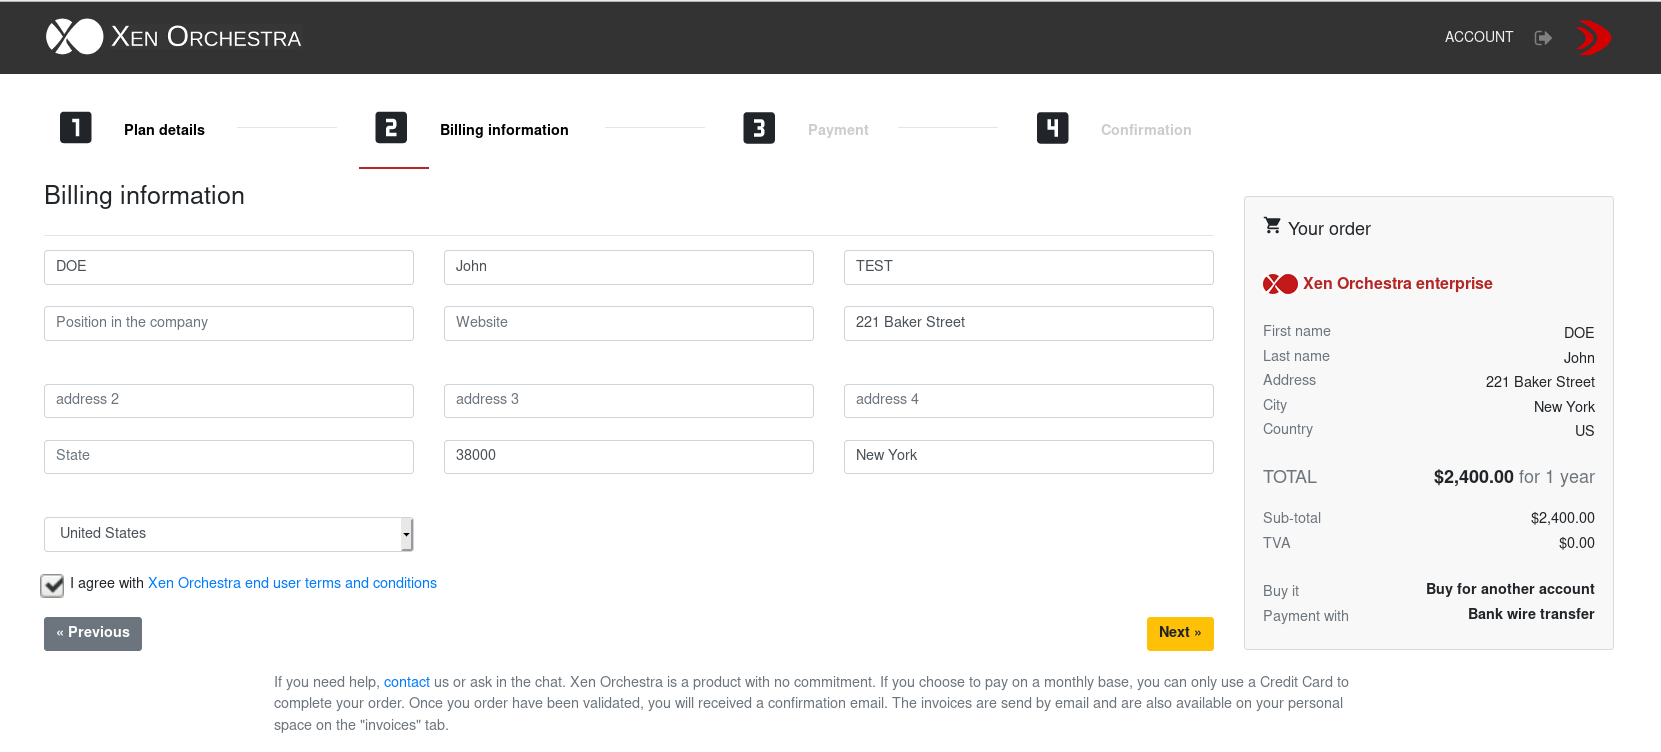The image size is (1661, 752).
Task: Open the end user terms and conditions link
Action: coord(292,583)
